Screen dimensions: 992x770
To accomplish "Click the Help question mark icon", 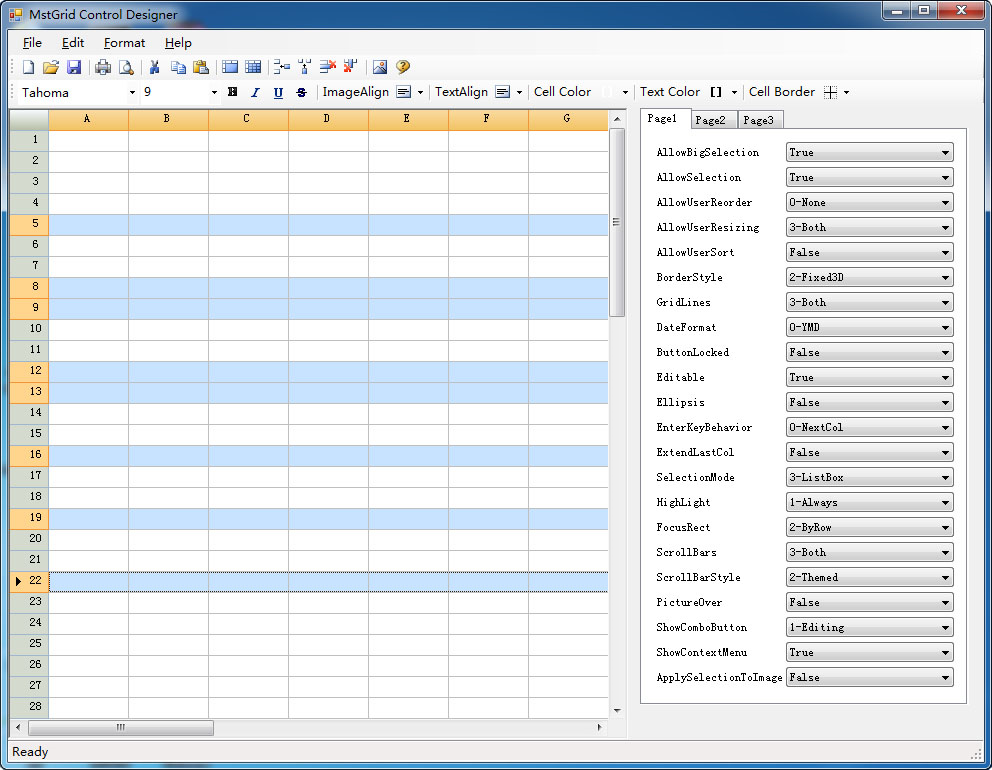I will 403,67.
